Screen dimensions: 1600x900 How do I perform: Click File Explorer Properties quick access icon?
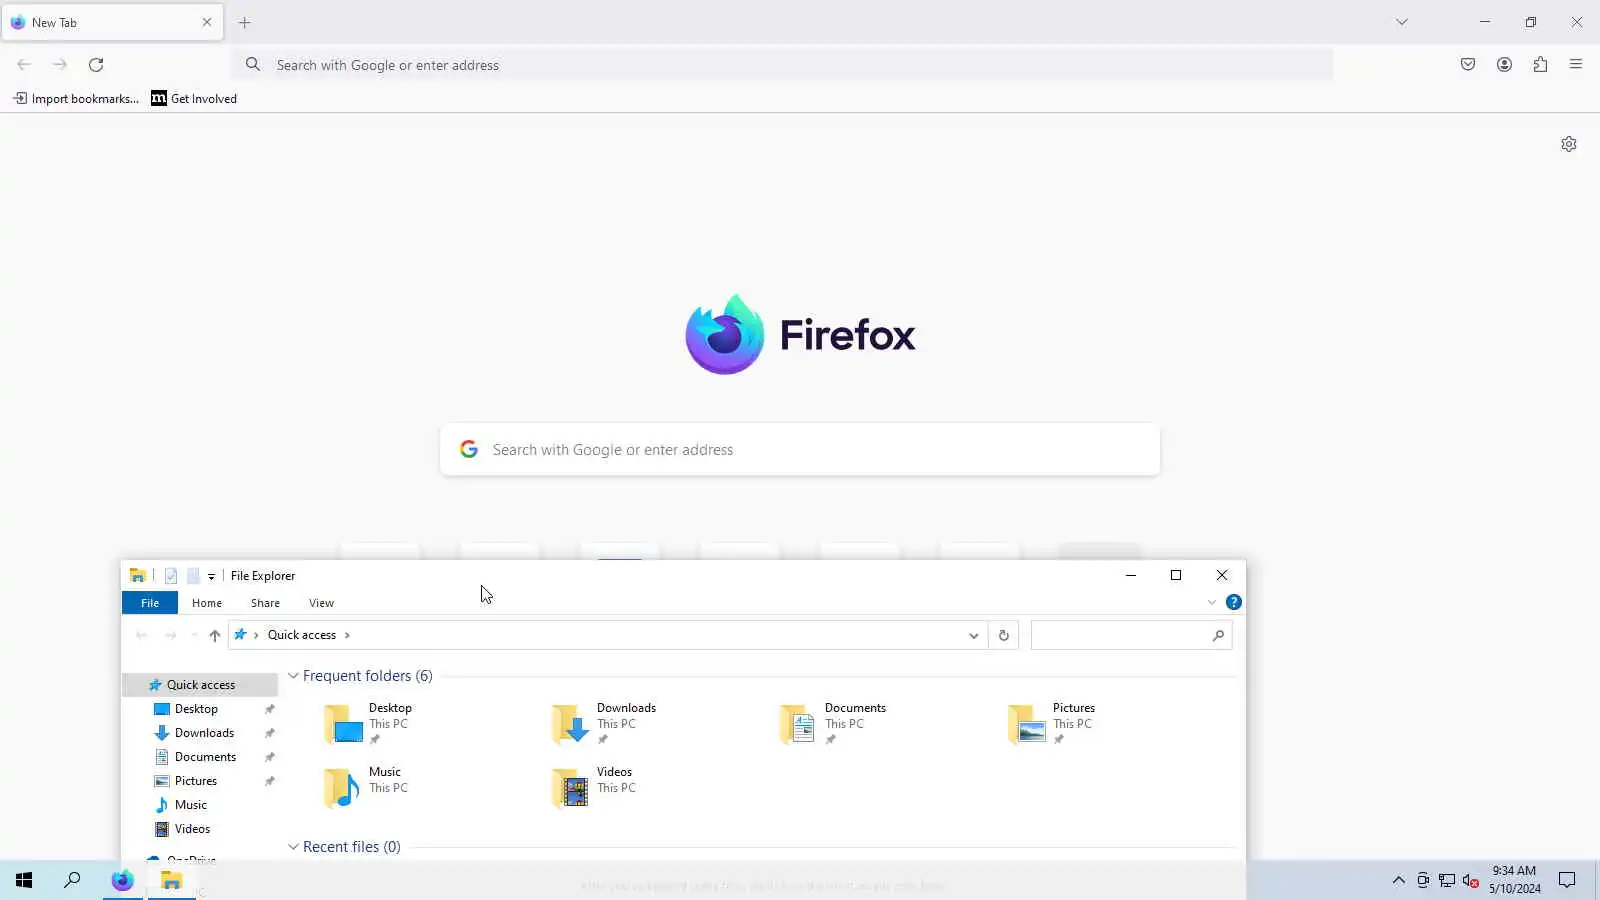click(171, 576)
